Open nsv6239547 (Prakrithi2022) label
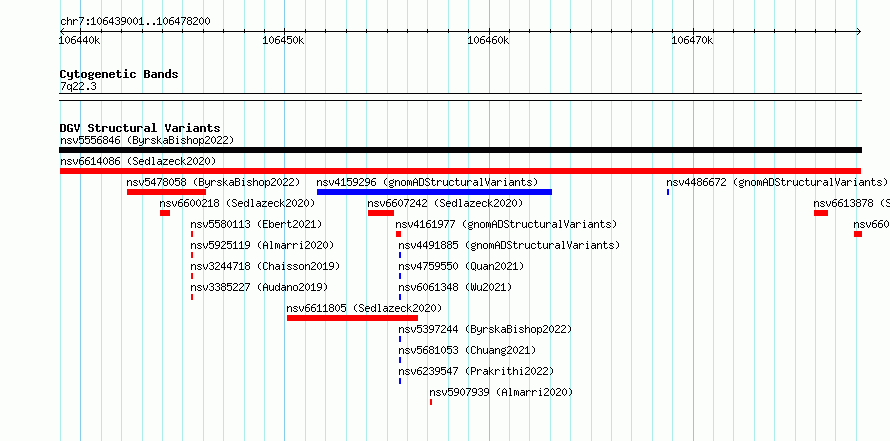 point(476,371)
